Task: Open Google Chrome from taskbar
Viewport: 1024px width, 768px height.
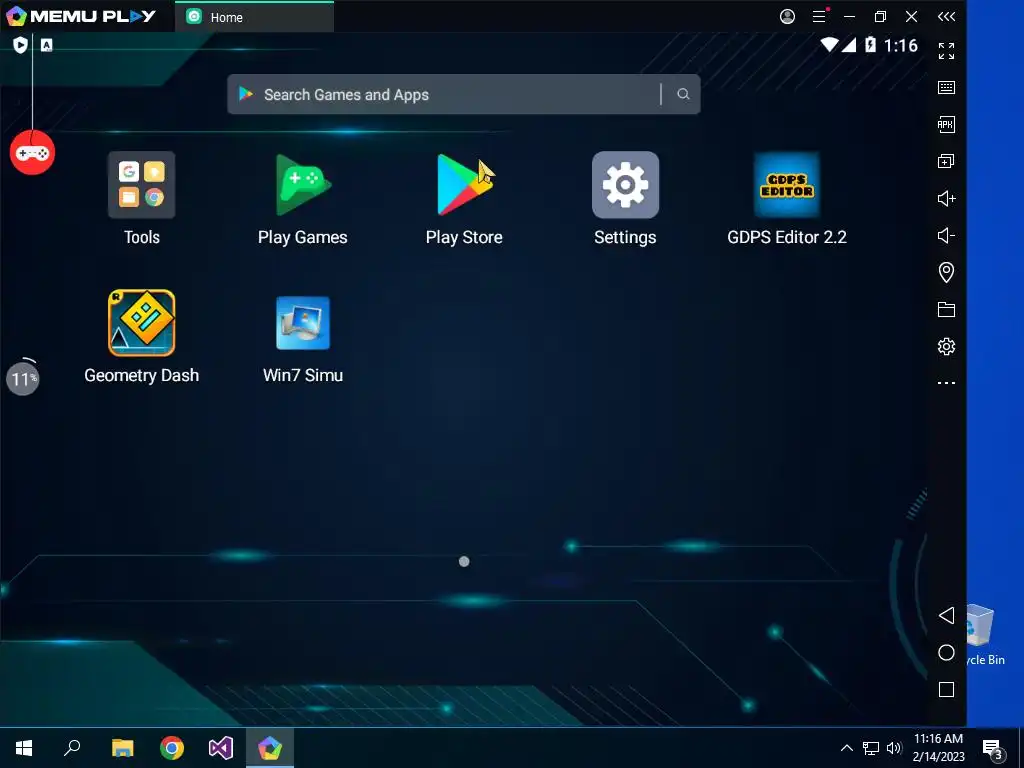Action: pyautogui.click(x=172, y=748)
